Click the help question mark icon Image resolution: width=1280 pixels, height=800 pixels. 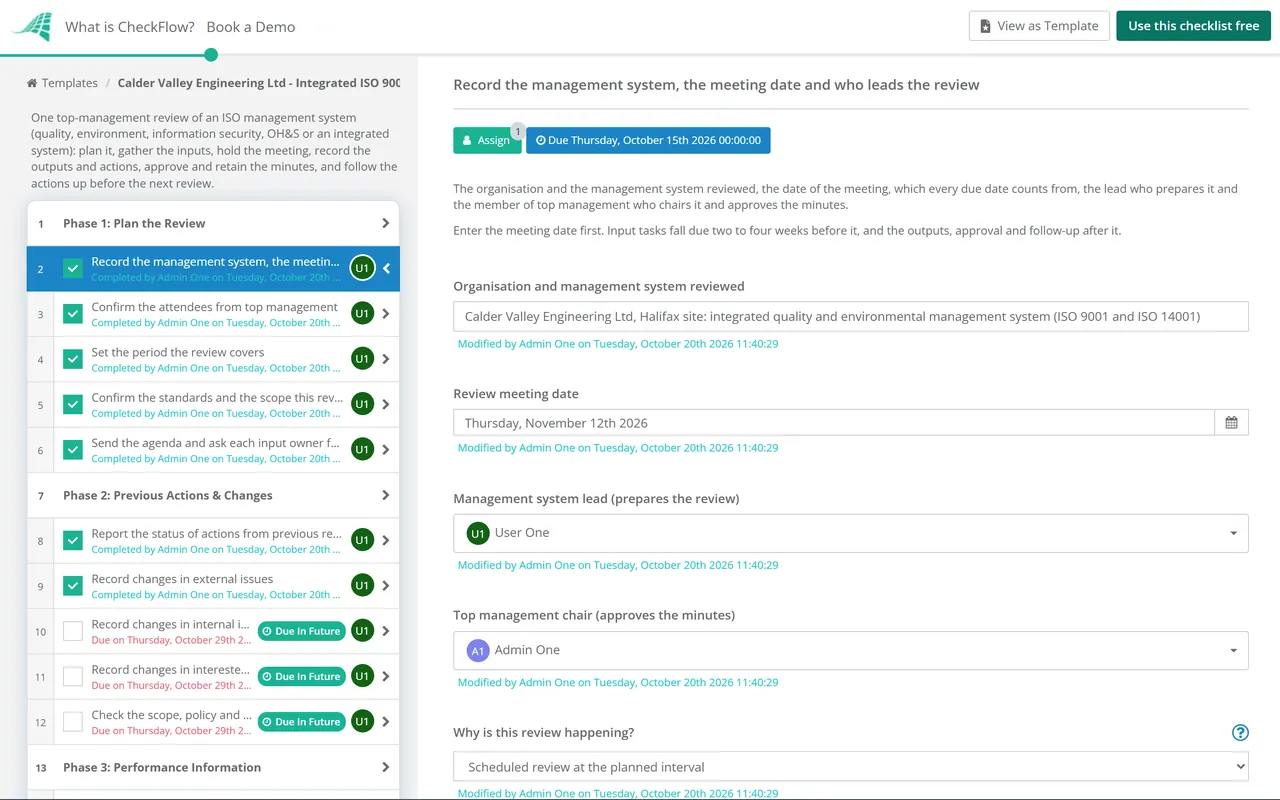point(1240,733)
